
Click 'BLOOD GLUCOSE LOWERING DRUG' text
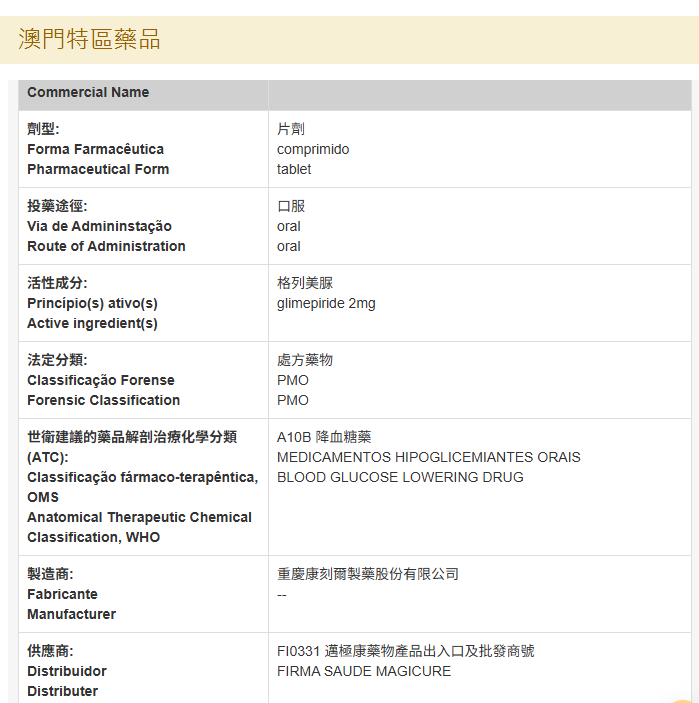coord(400,477)
